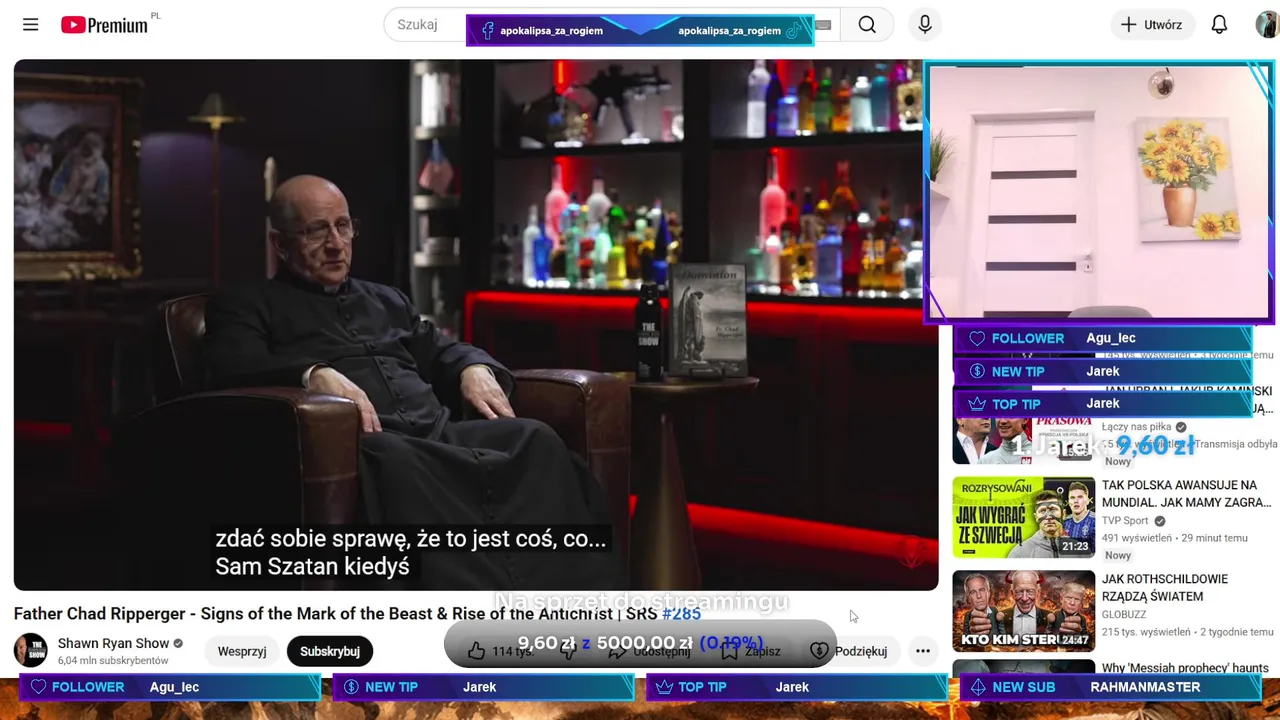Click the 21:23 duration badge
This screenshot has width=1280, height=720.
tap(1075, 547)
